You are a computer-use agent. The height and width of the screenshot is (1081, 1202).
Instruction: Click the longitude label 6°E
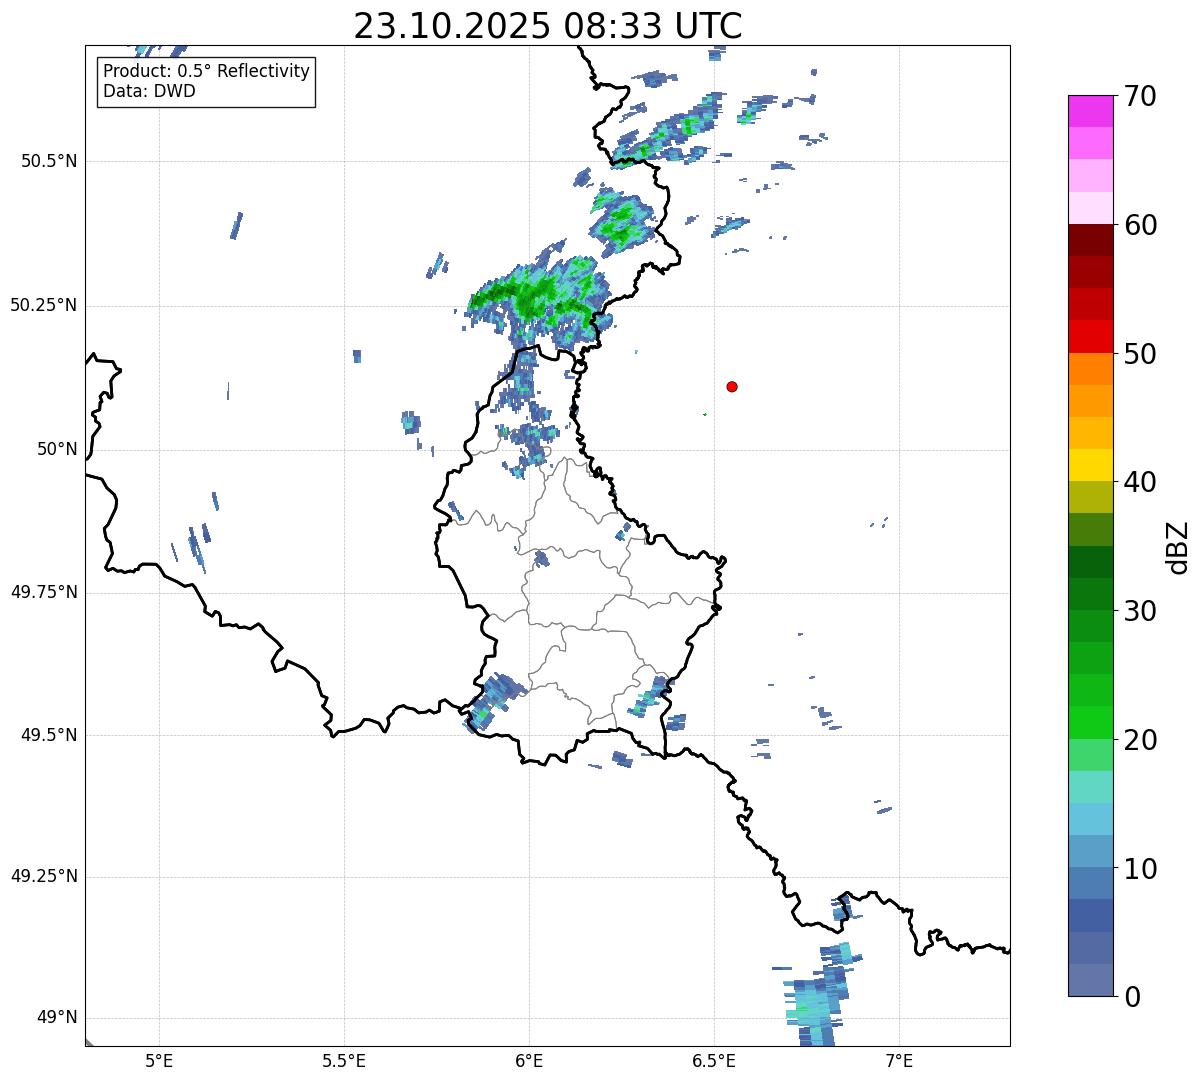(529, 1060)
